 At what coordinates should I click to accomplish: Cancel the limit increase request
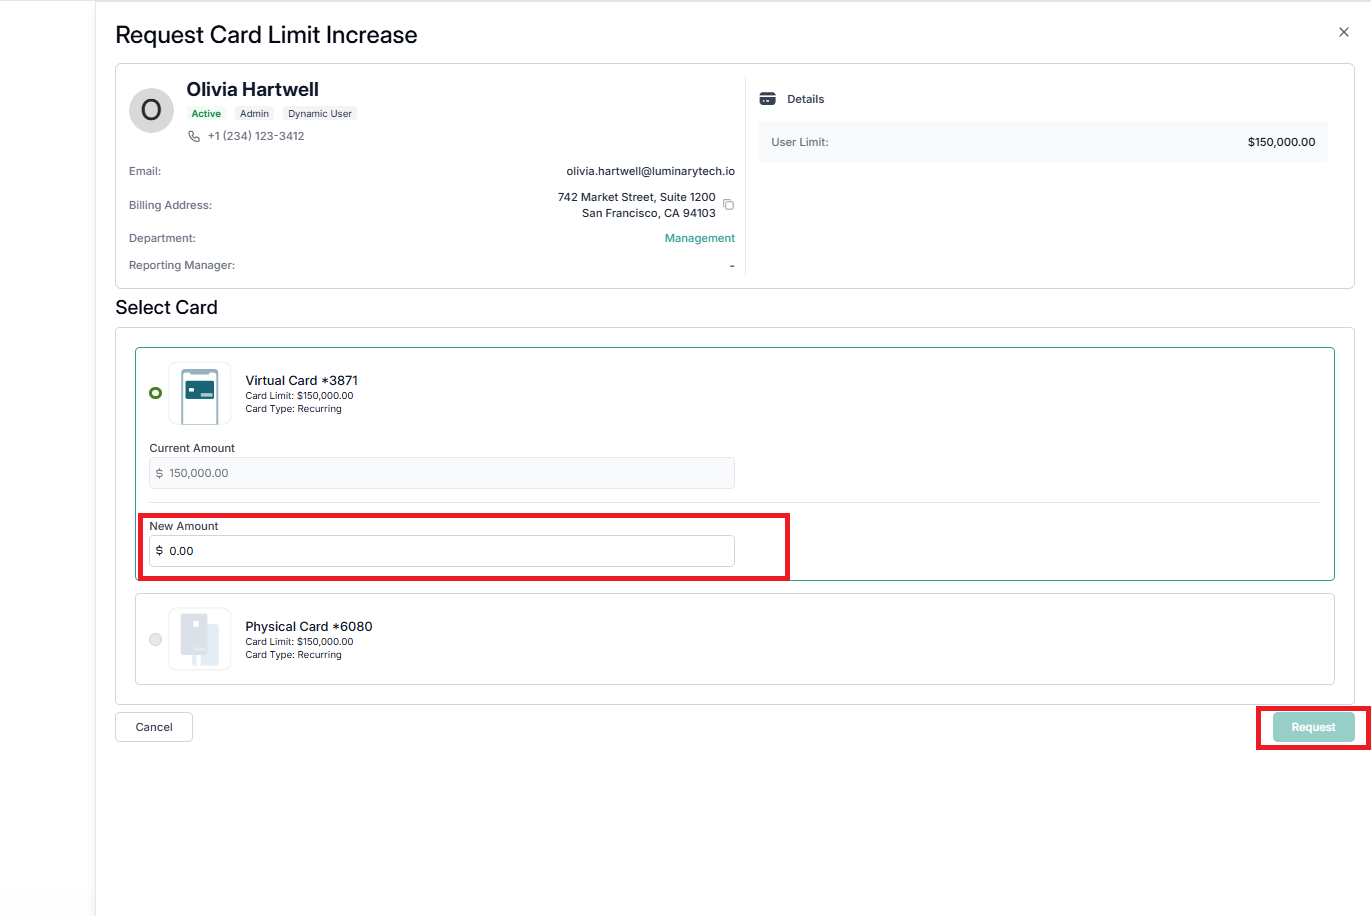(x=154, y=727)
